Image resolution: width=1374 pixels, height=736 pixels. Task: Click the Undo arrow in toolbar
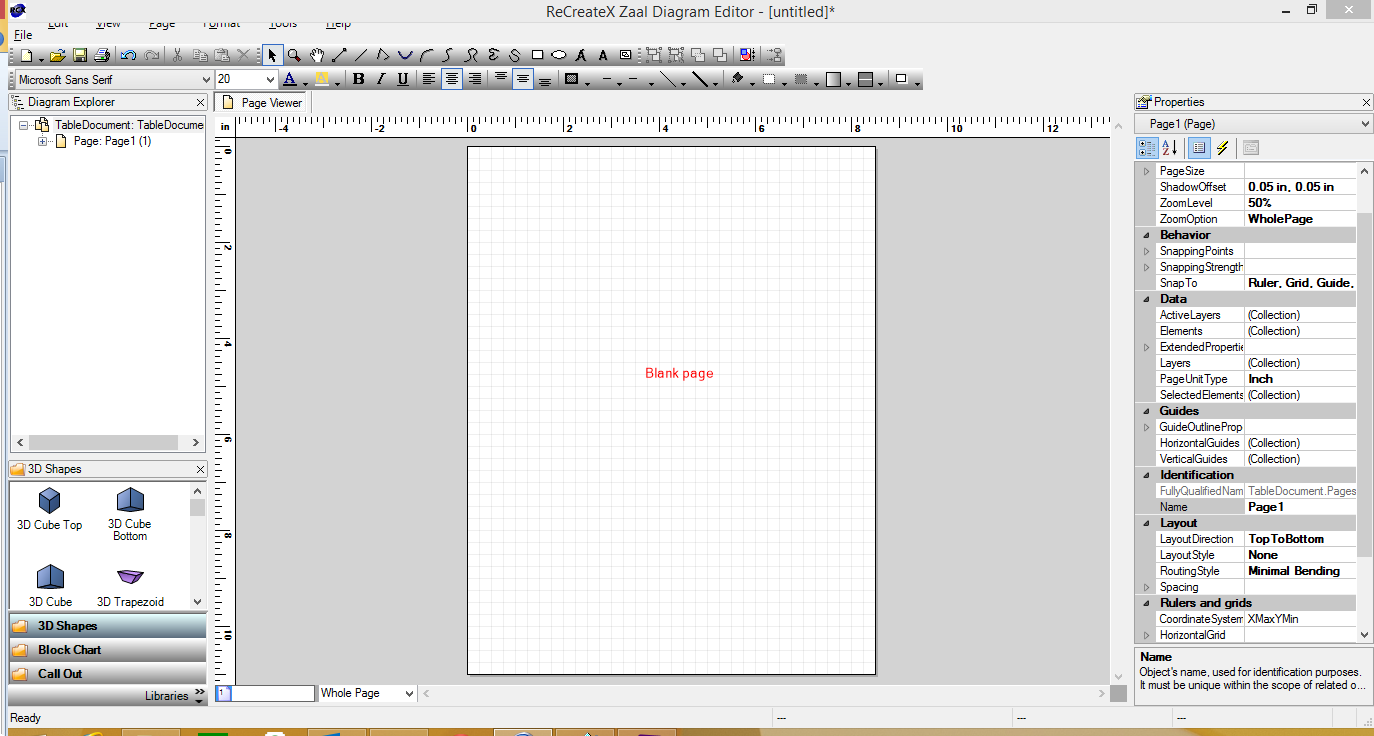[128, 55]
